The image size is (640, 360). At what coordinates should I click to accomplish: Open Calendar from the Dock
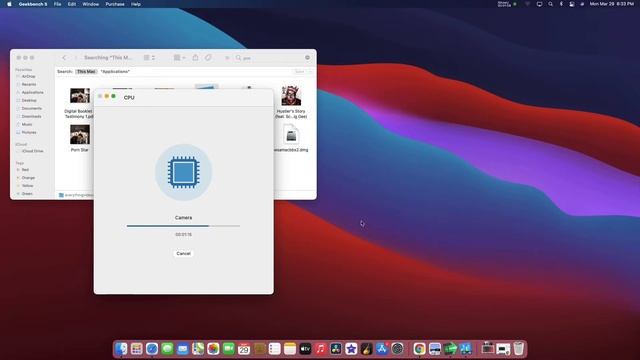click(x=244, y=349)
